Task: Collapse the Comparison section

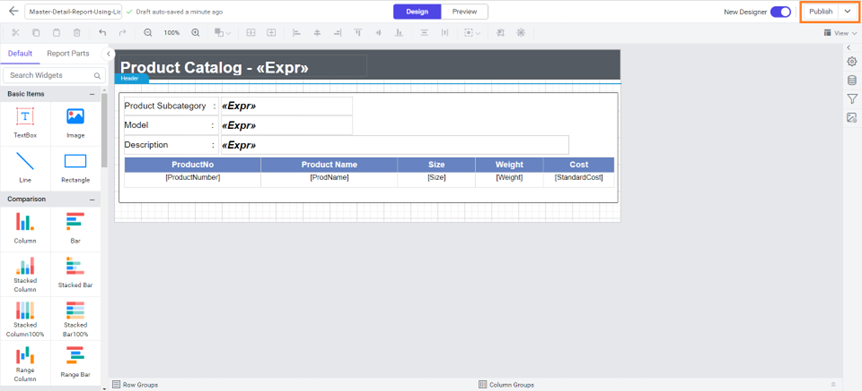Action: [92, 199]
